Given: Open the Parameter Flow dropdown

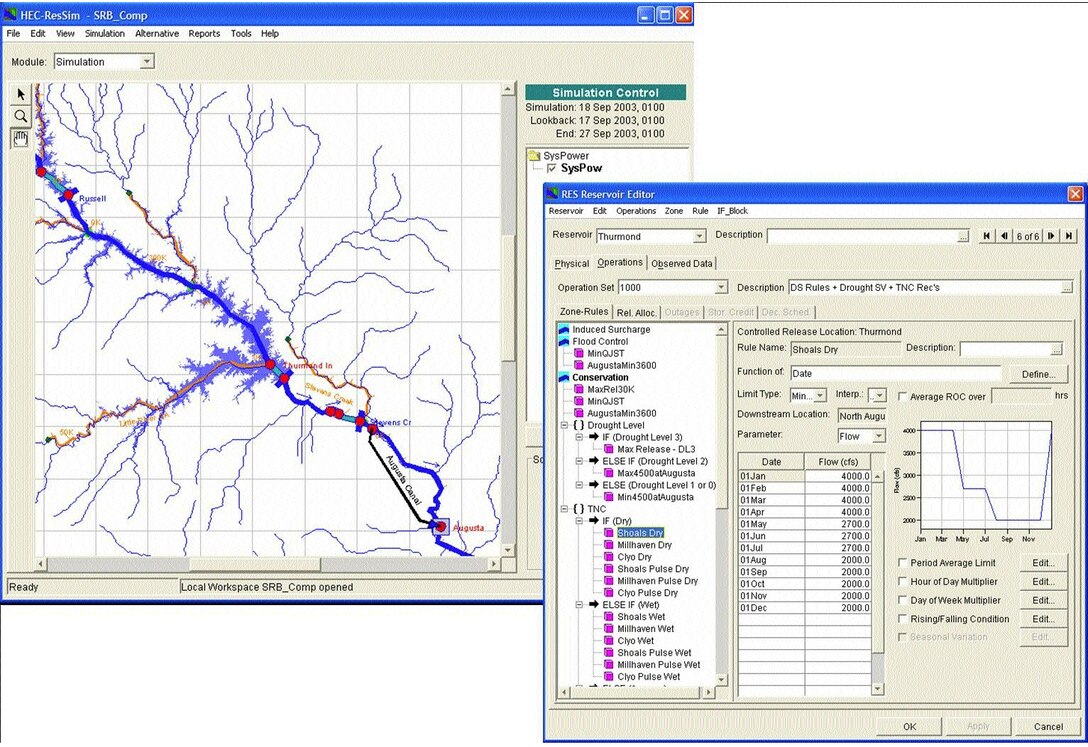Looking at the screenshot, I should [878, 436].
